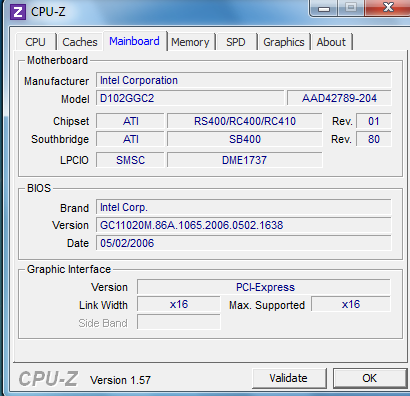This screenshot has width=410, height=396.
Task: Click 'Version 1.57' label at bottom
Action: [120, 380]
